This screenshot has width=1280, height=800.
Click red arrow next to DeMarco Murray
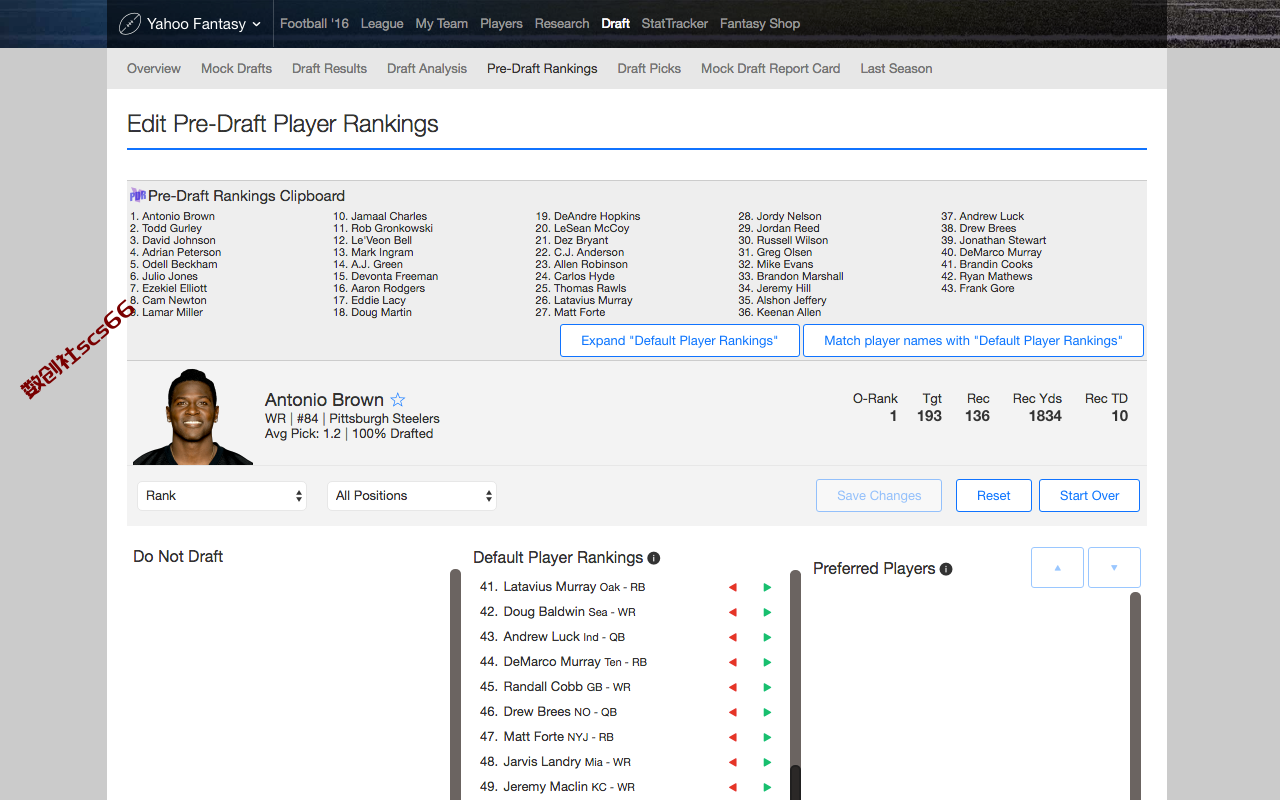732,662
